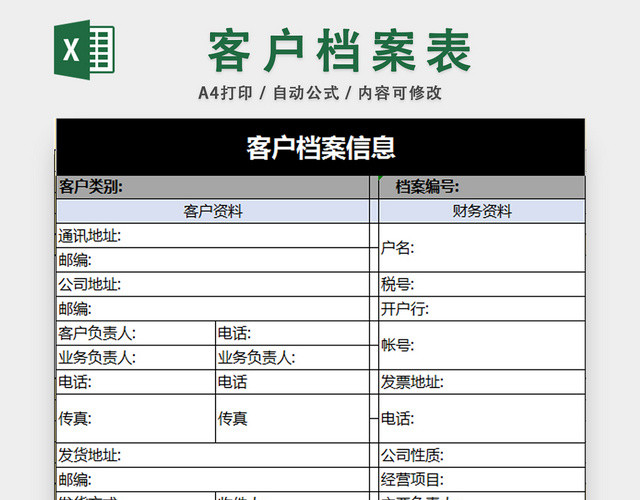This screenshot has height=500, width=640.
Task: Select the 通讯地址: cell
Action: [x=213, y=236]
